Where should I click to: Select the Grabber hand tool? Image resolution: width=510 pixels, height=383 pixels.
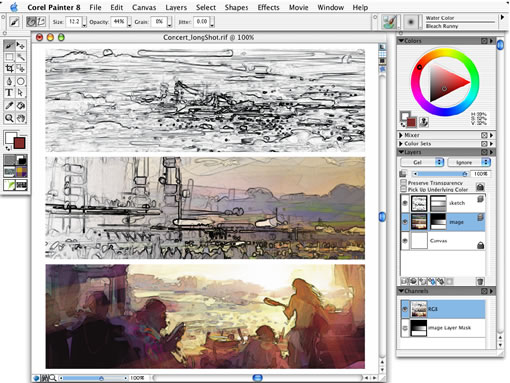point(21,118)
